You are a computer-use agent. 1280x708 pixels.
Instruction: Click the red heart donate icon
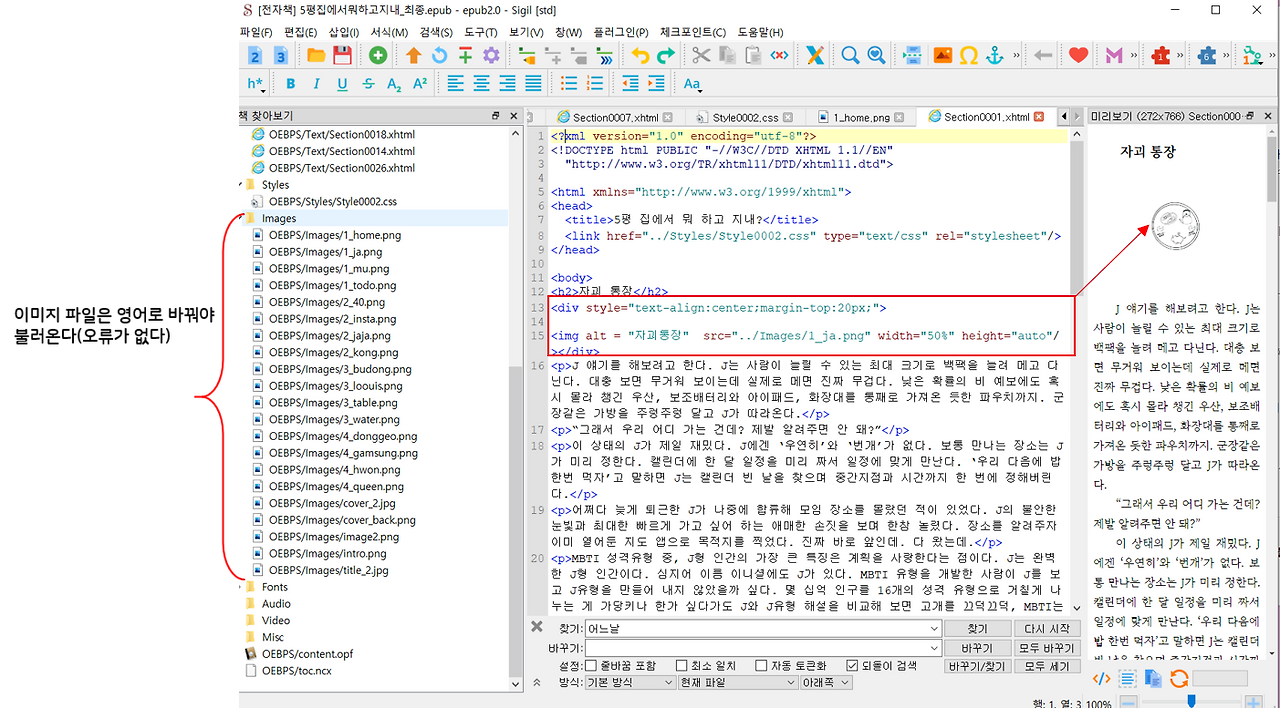click(1077, 56)
